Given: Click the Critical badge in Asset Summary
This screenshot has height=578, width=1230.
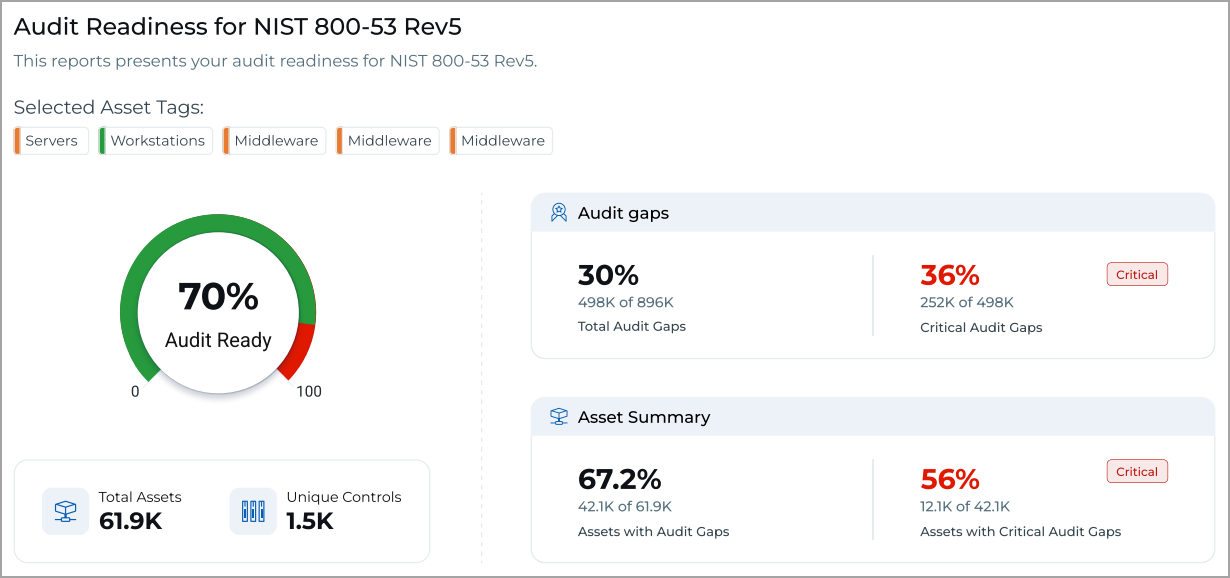Looking at the screenshot, I should [1137, 472].
